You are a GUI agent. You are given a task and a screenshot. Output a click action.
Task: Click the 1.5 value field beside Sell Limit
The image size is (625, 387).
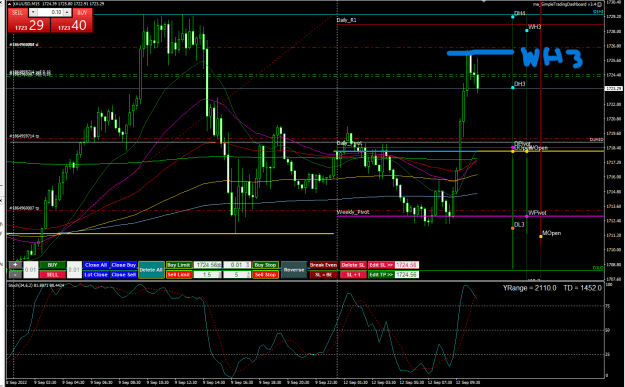[x=208, y=275]
